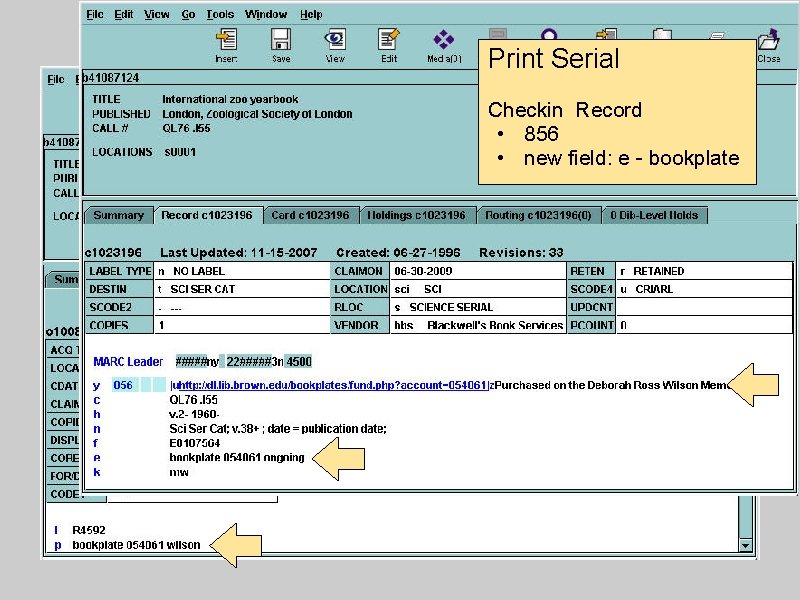800x600 pixels.
Task: Open the View menu
Action: tap(157, 14)
